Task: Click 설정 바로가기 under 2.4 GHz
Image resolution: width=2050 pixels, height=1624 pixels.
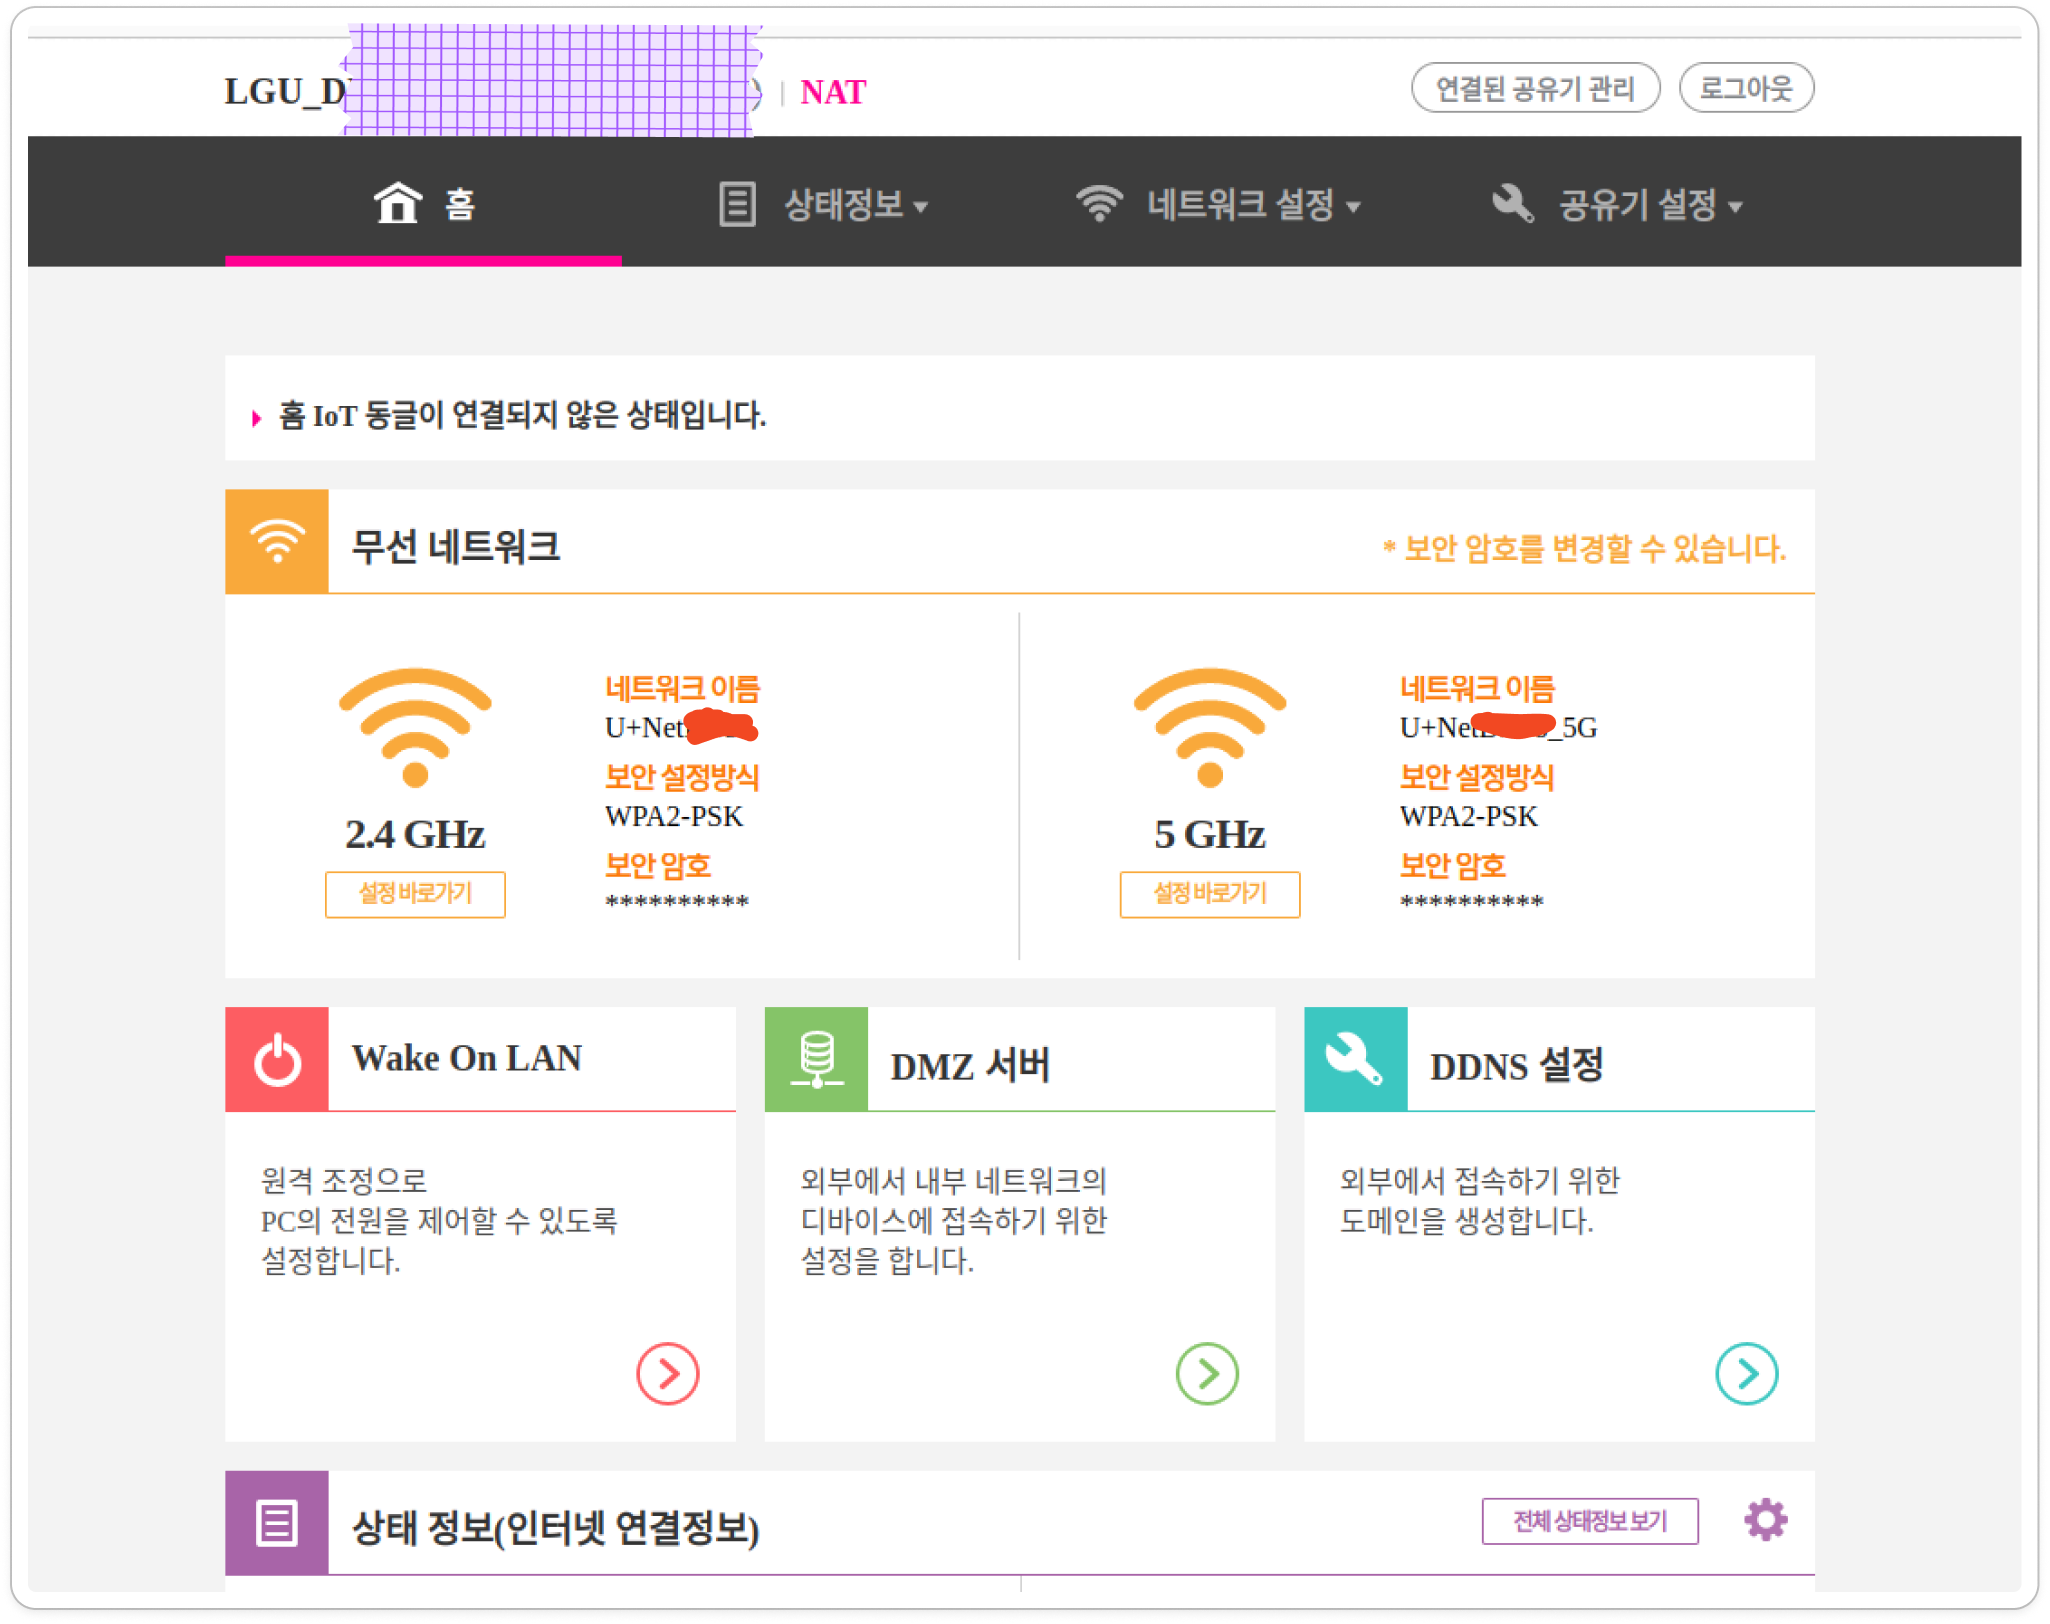Action: (x=415, y=893)
